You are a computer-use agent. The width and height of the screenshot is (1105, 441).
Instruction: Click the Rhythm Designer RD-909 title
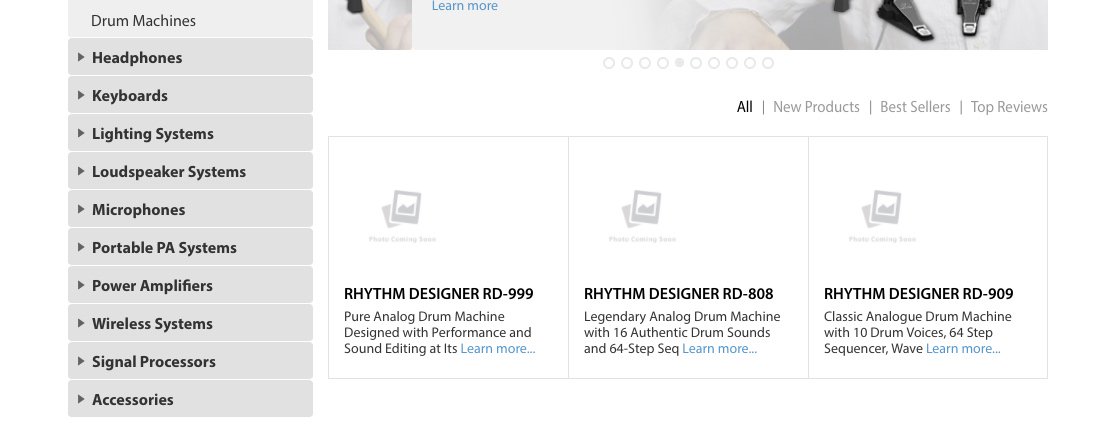click(918, 294)
